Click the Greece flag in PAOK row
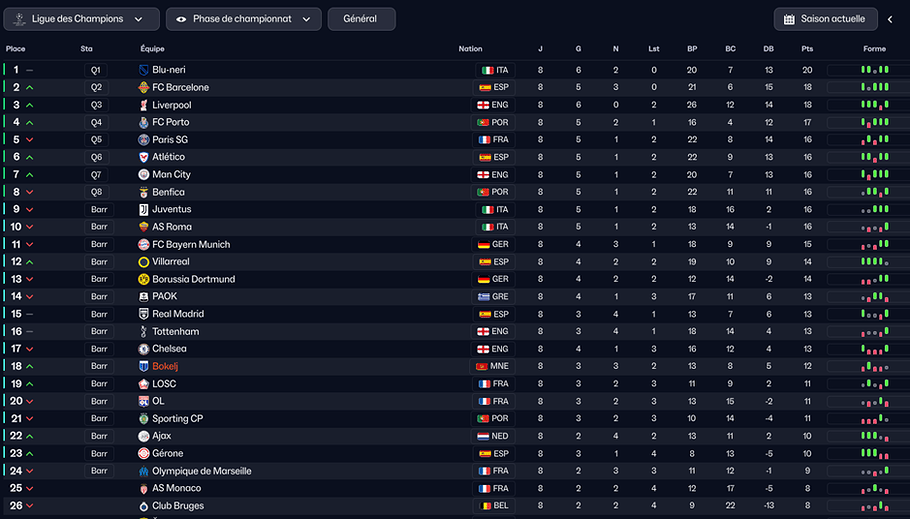The width and height of the screenshot is (910, 519). [x=485, y=297]
